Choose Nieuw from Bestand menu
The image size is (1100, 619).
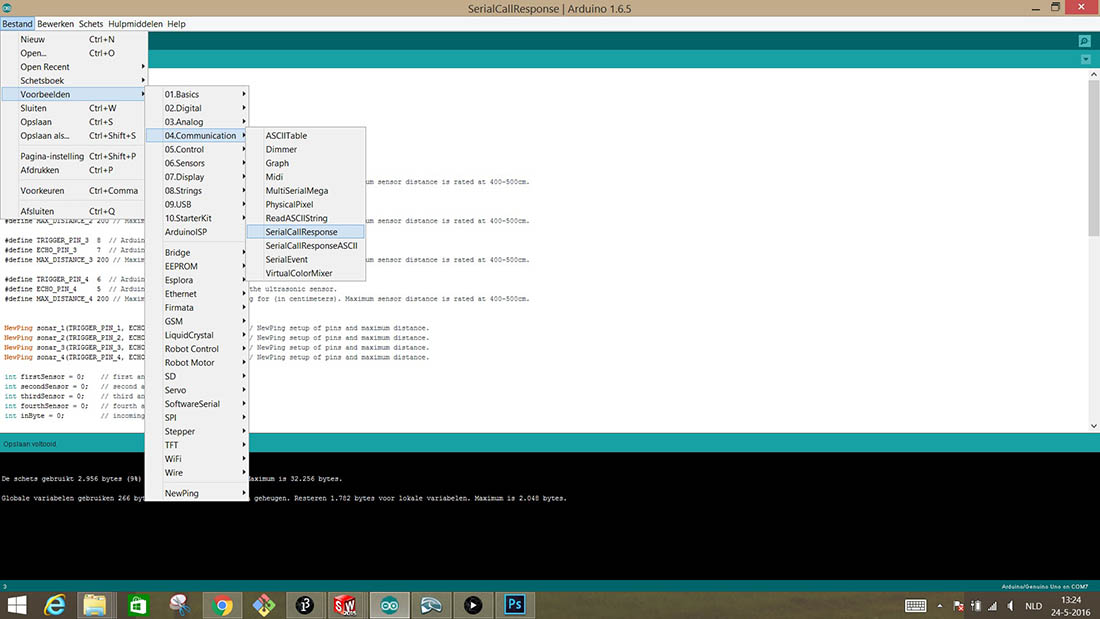coord(74,39)
